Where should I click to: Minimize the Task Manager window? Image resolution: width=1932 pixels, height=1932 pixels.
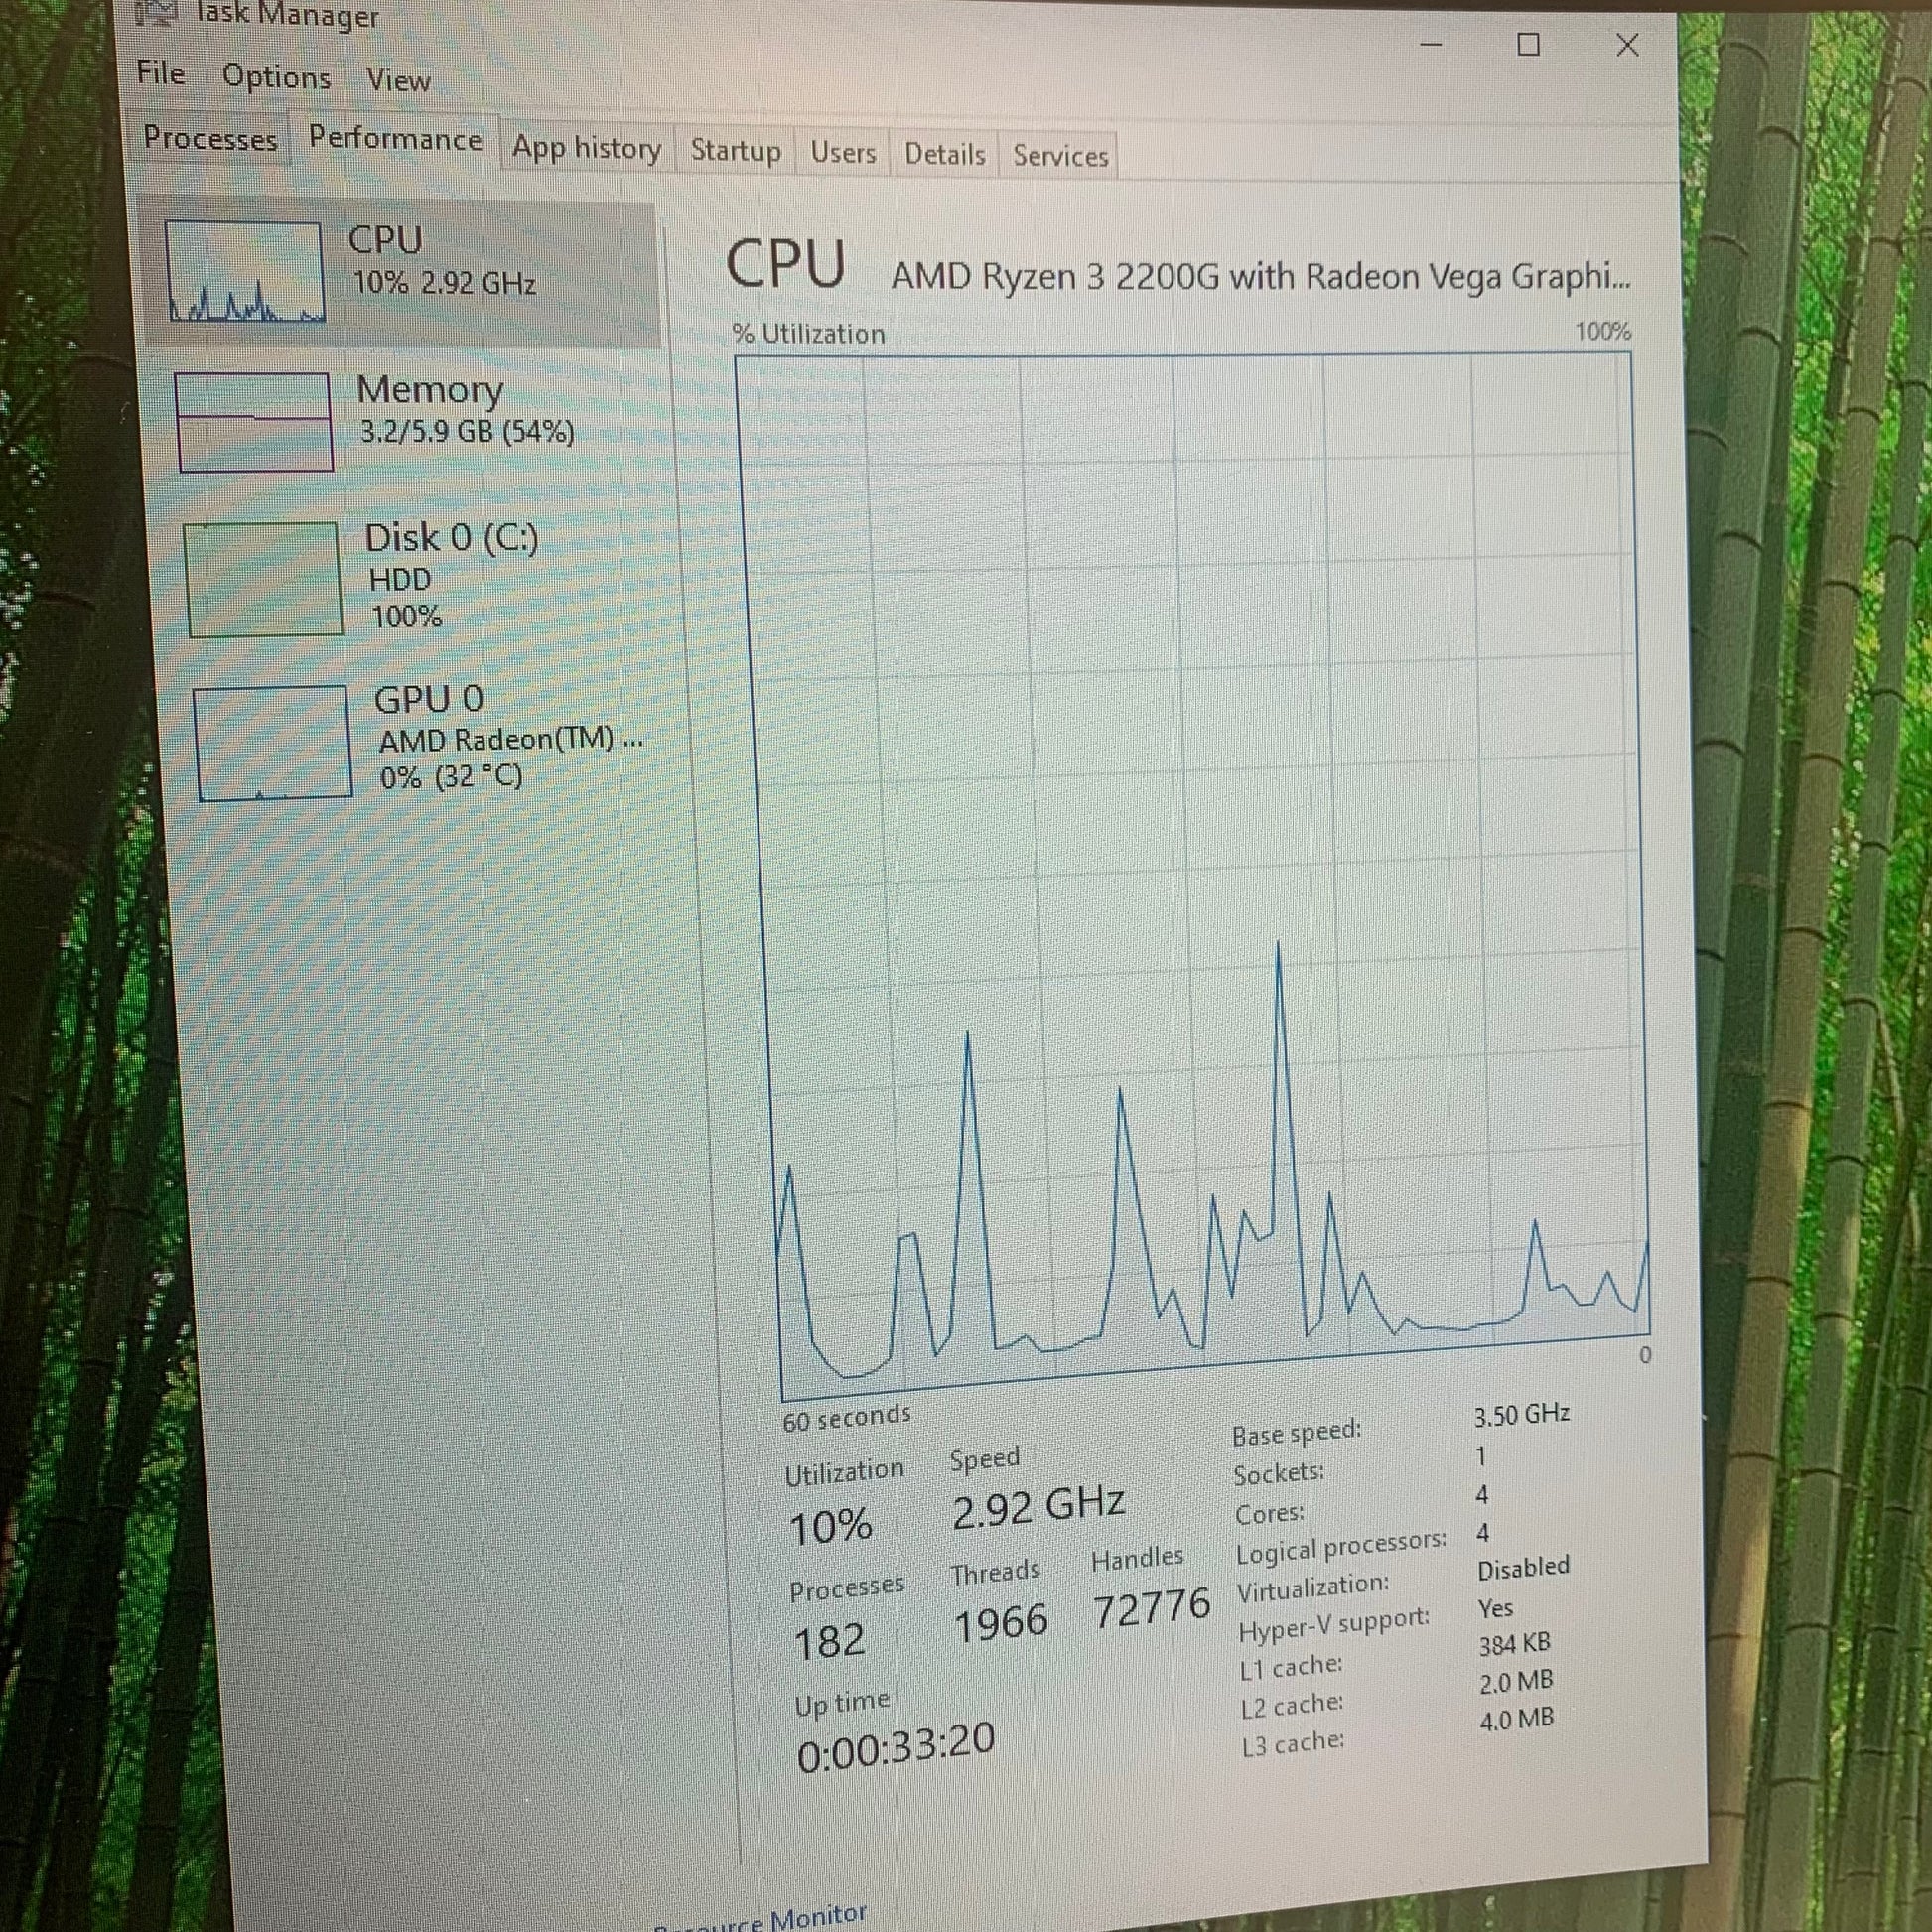coord(1431,44)
